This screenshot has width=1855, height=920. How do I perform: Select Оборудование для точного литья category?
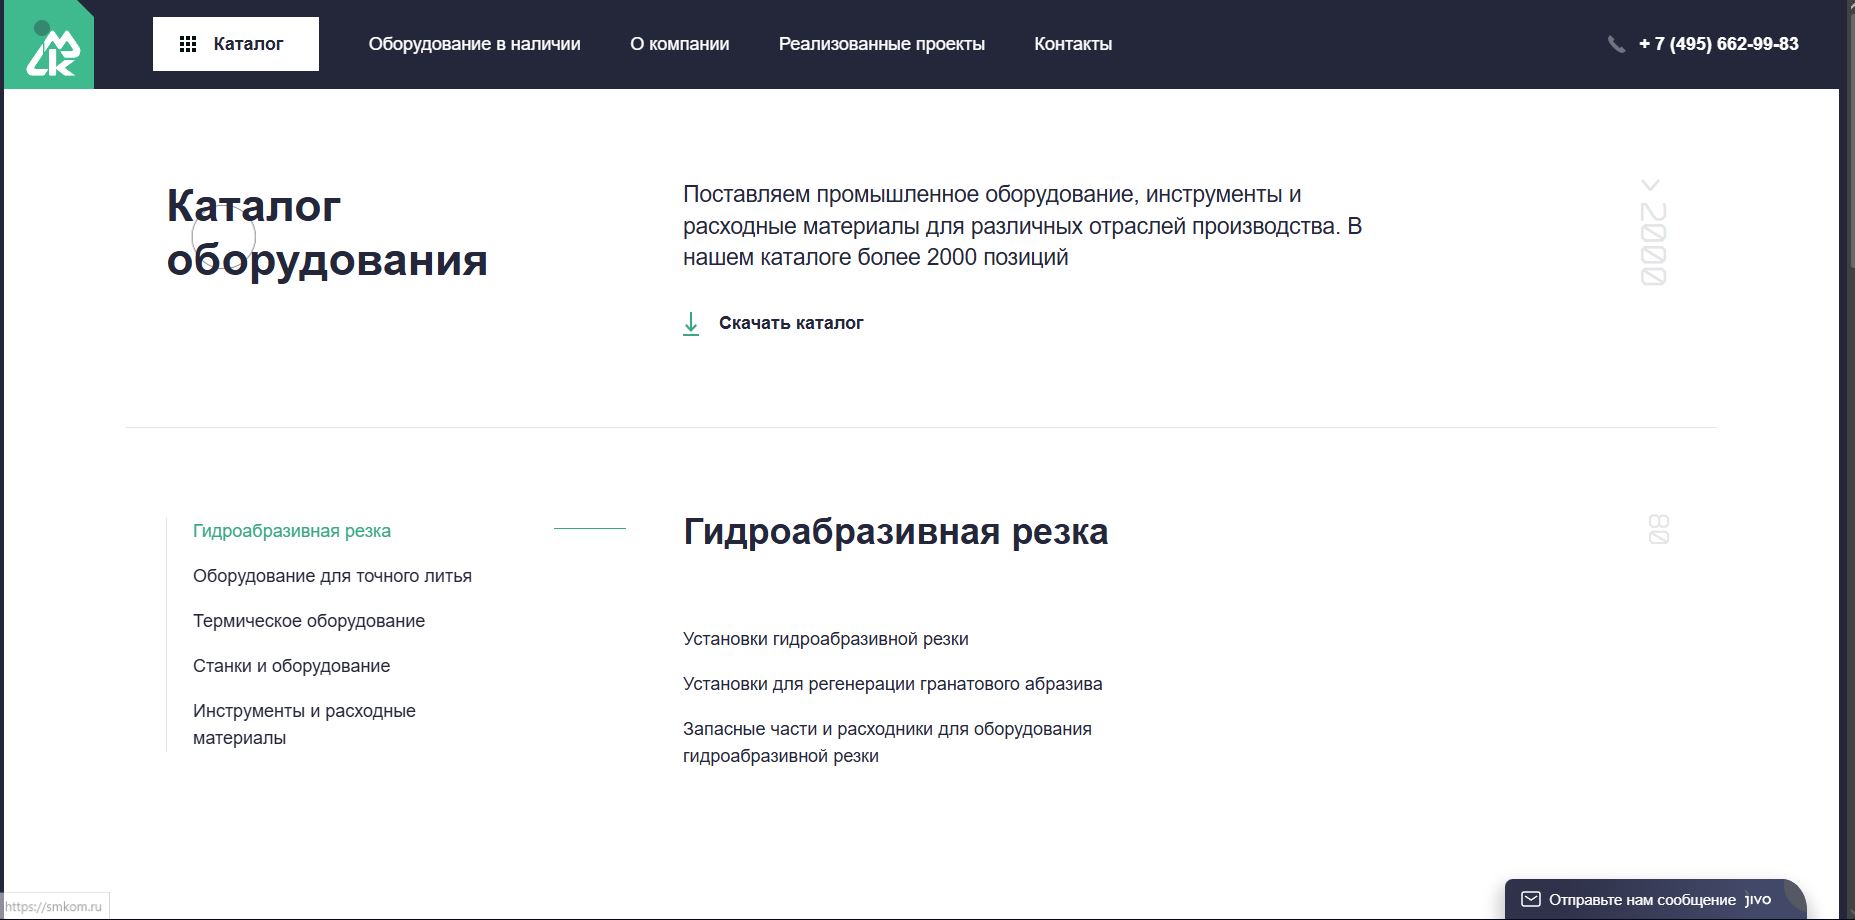[332, 576]
